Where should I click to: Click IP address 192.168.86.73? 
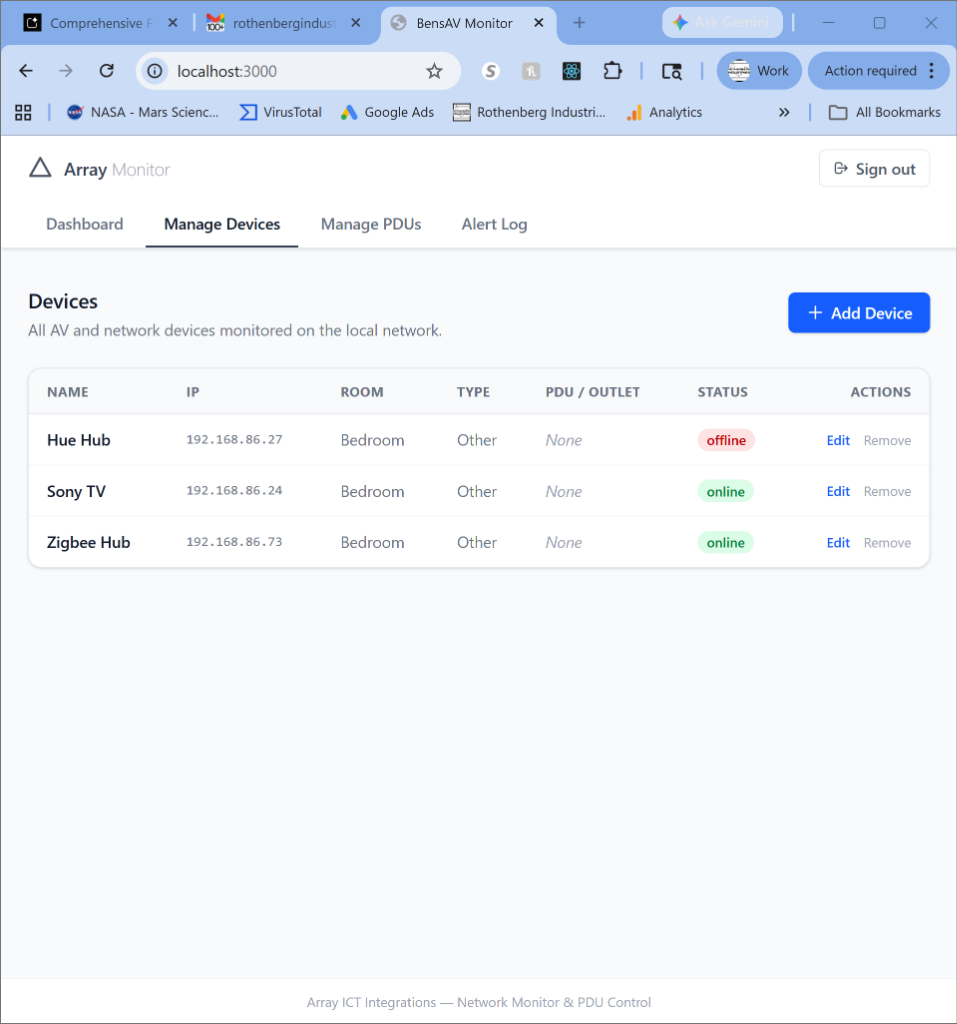tap(235, 542)
